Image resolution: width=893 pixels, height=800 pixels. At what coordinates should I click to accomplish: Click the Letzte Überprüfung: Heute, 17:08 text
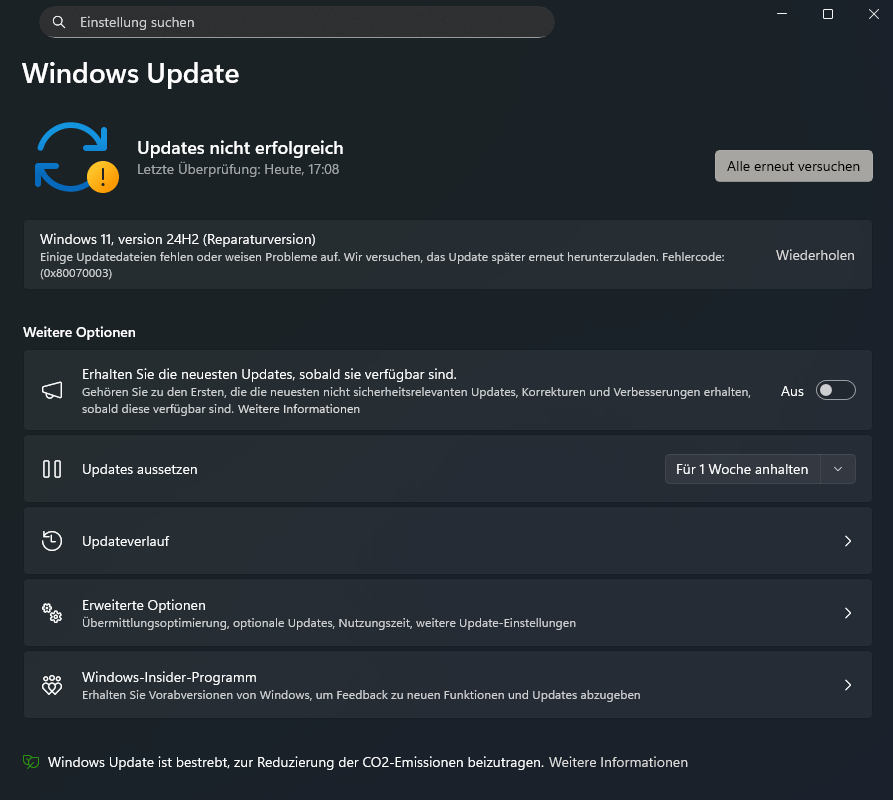(238, 169)
